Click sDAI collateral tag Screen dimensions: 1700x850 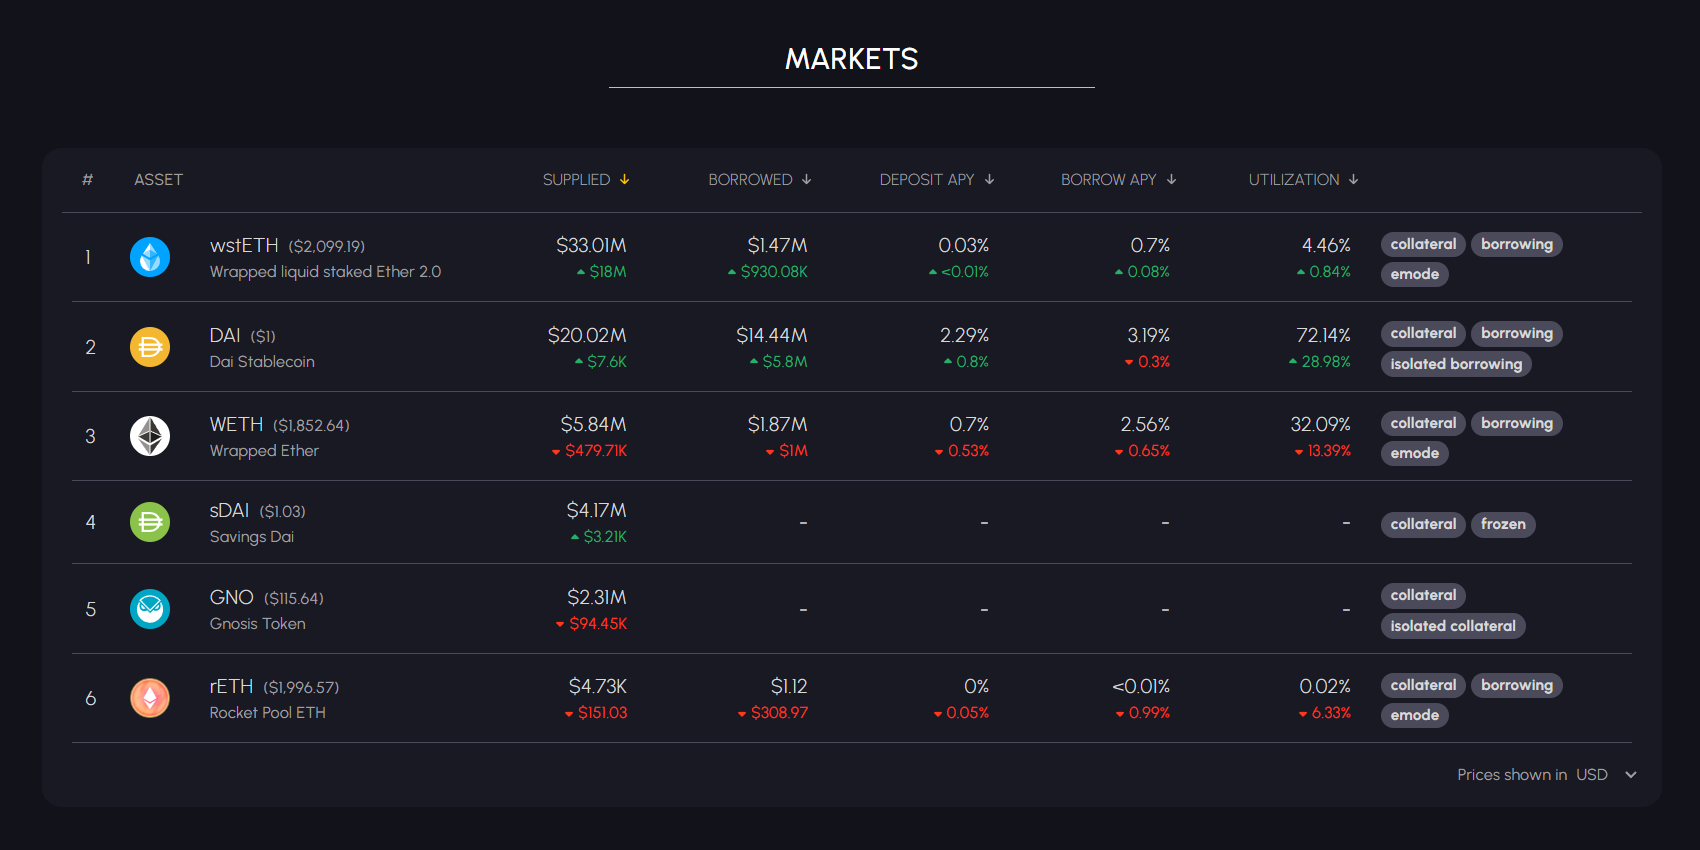coord(1423,524)
